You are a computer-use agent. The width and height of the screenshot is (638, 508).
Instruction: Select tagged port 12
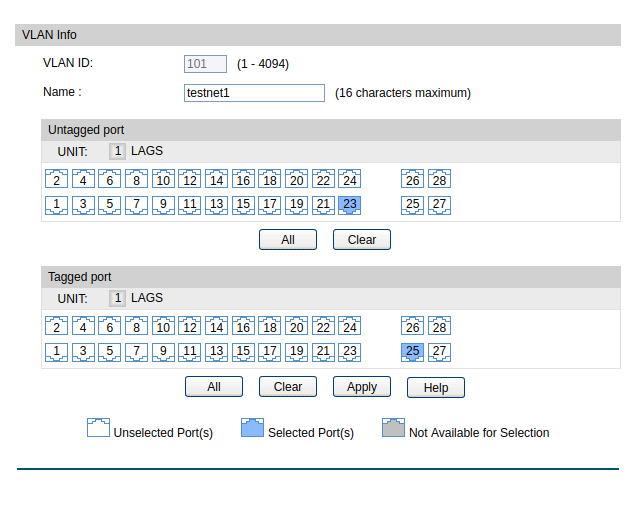coord(190,326)
